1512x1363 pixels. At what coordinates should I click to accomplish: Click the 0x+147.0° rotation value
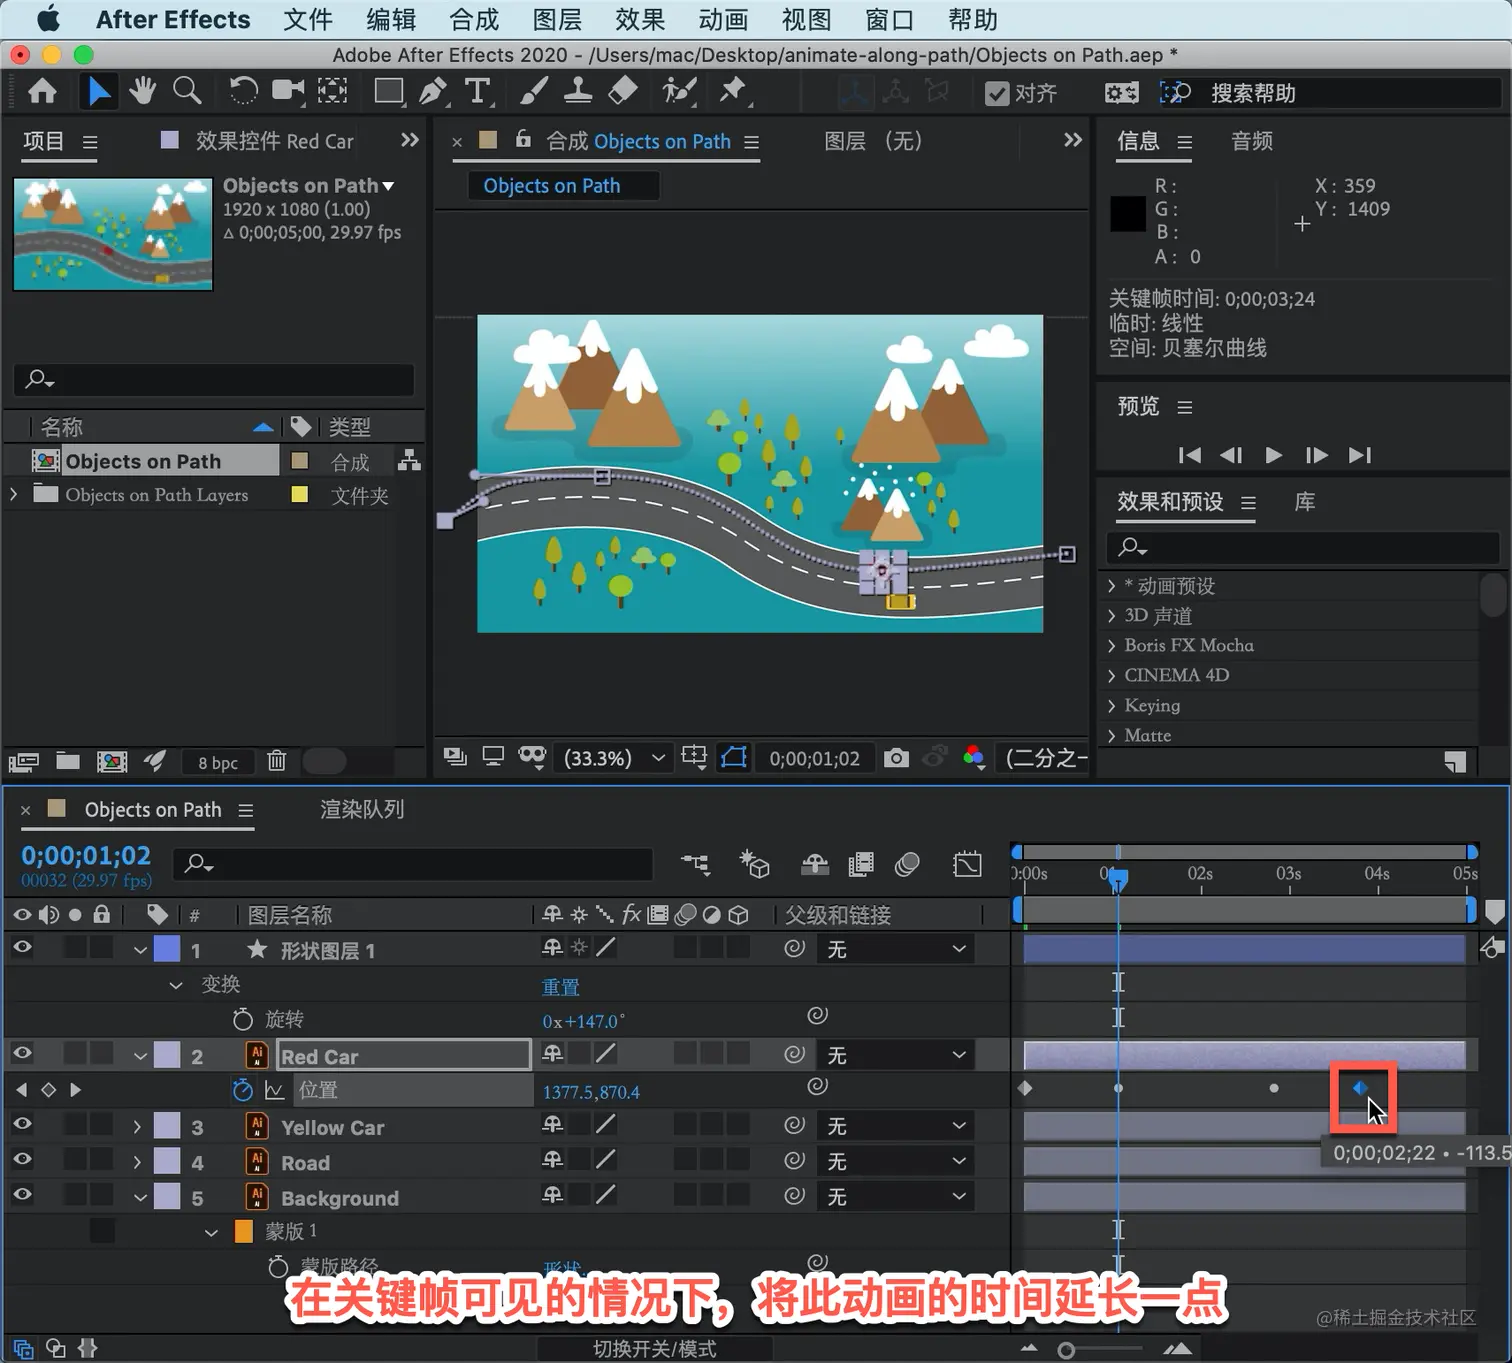[584, 1021]
